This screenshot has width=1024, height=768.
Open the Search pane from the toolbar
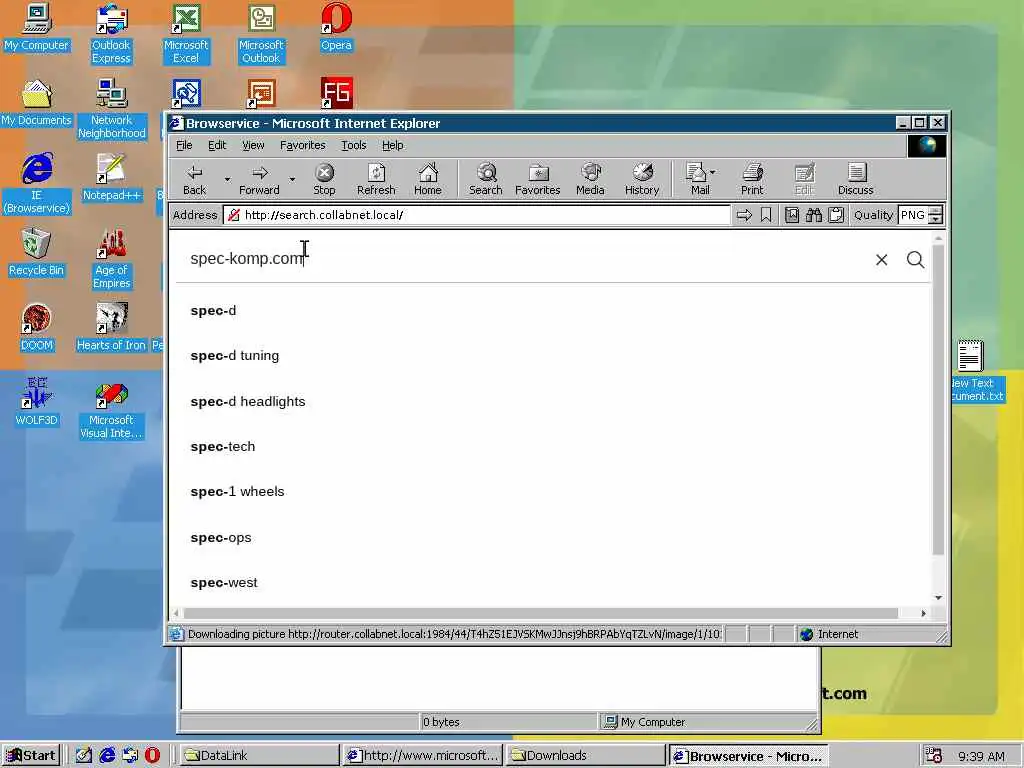(x=486, y=180)
